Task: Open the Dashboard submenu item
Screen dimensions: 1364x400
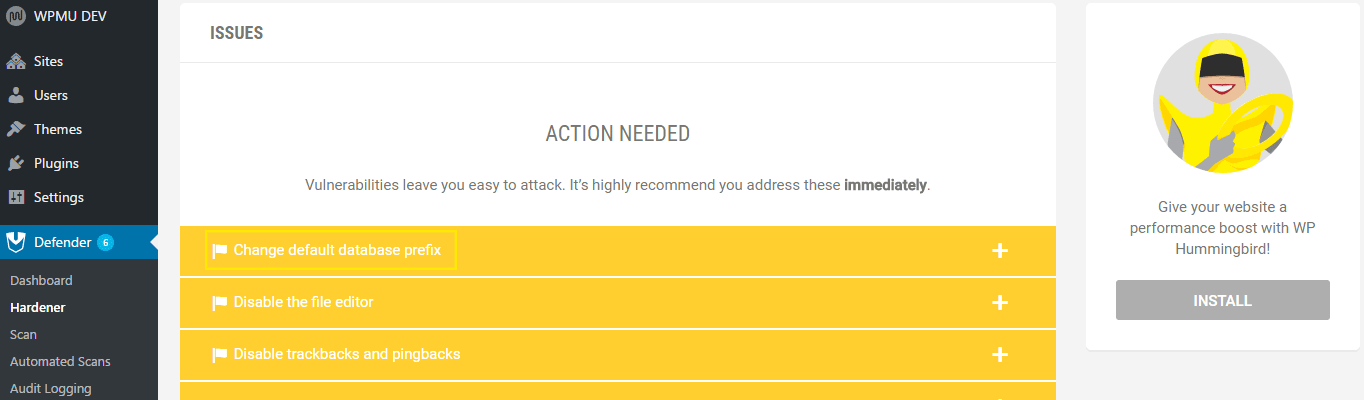Action: 41,281
